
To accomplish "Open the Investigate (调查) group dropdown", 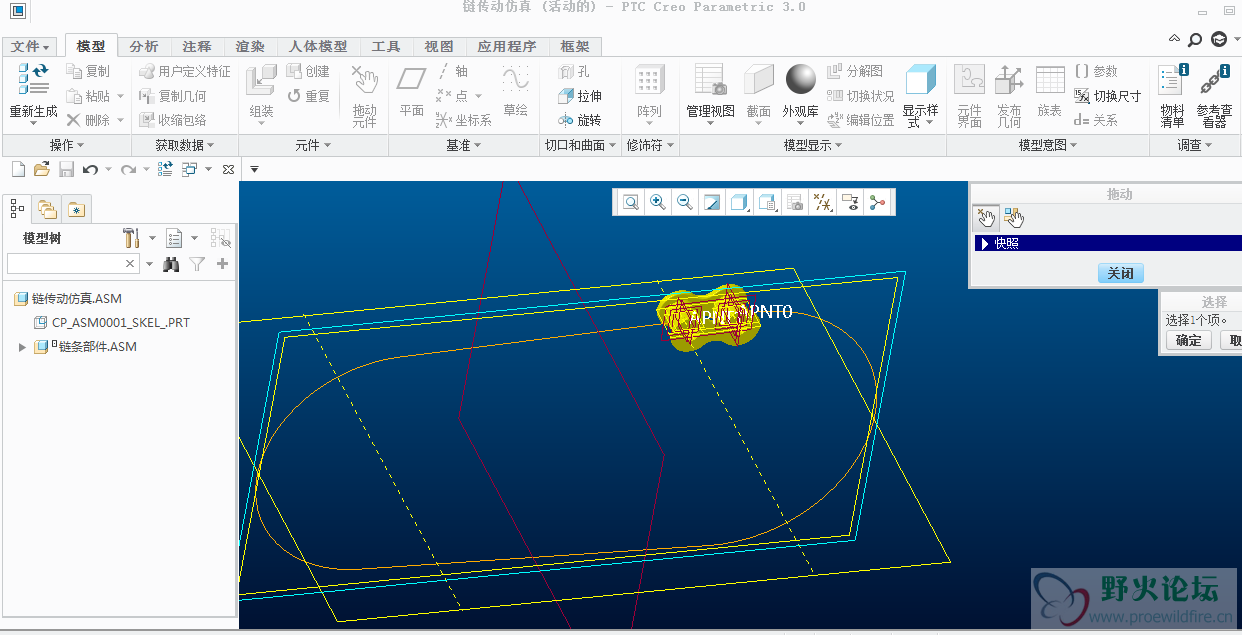I will [1195, 145].
